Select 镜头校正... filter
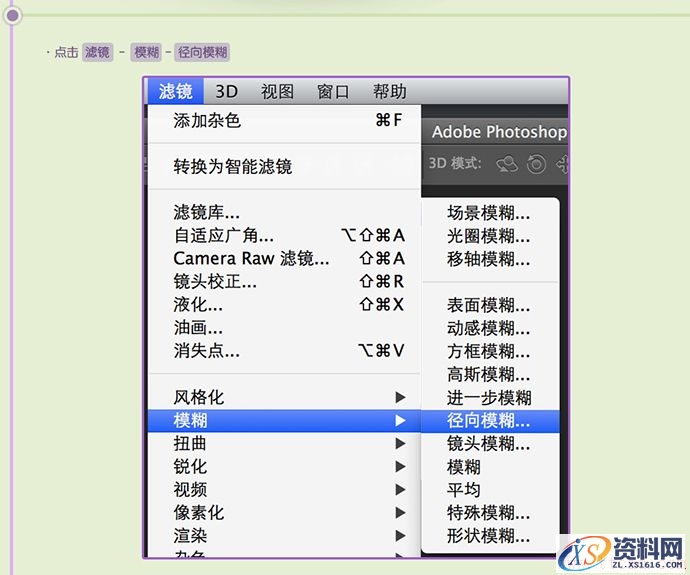This screenshot has width=690, height=575. tap(284, 281)
